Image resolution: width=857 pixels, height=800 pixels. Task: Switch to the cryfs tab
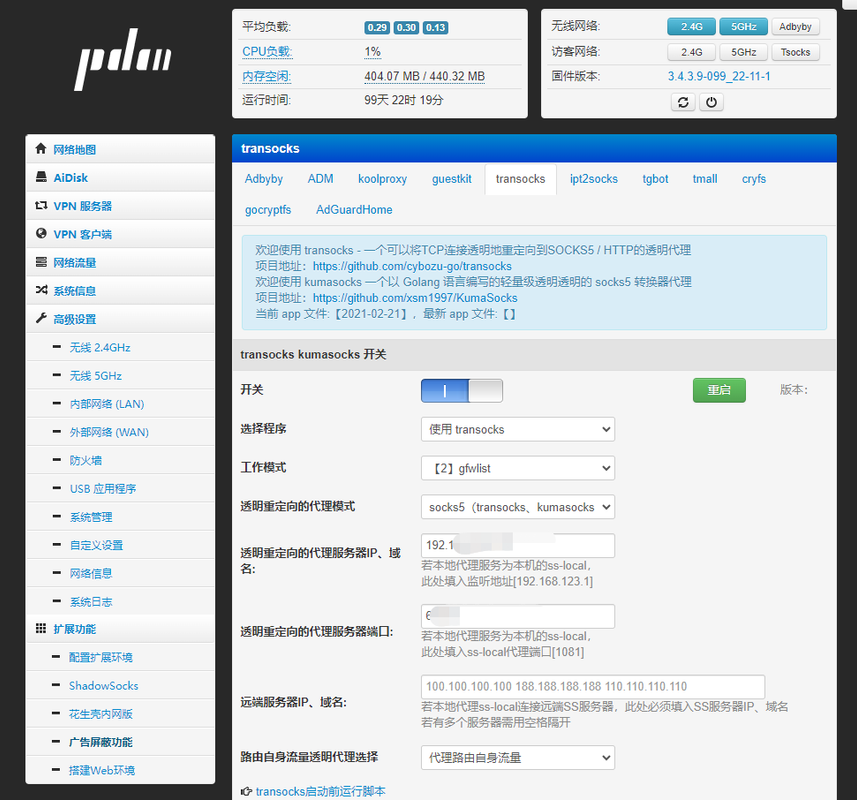pyautogui.click(x=754, y=179)
